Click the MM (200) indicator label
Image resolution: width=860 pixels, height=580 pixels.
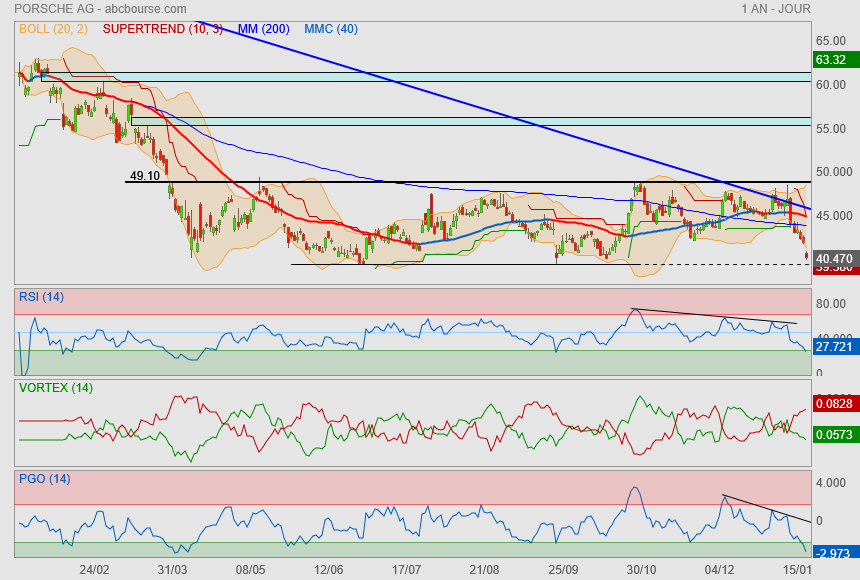263,29
